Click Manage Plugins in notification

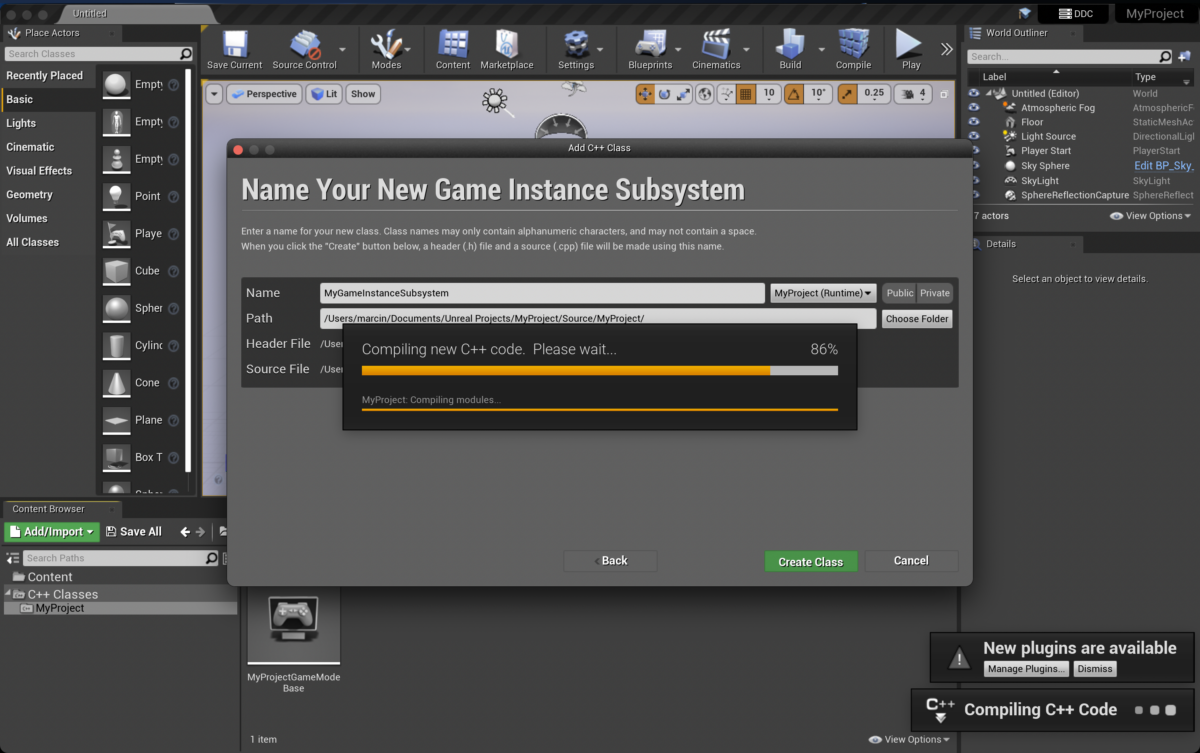pyautogui.click(x=1027, y=669)
